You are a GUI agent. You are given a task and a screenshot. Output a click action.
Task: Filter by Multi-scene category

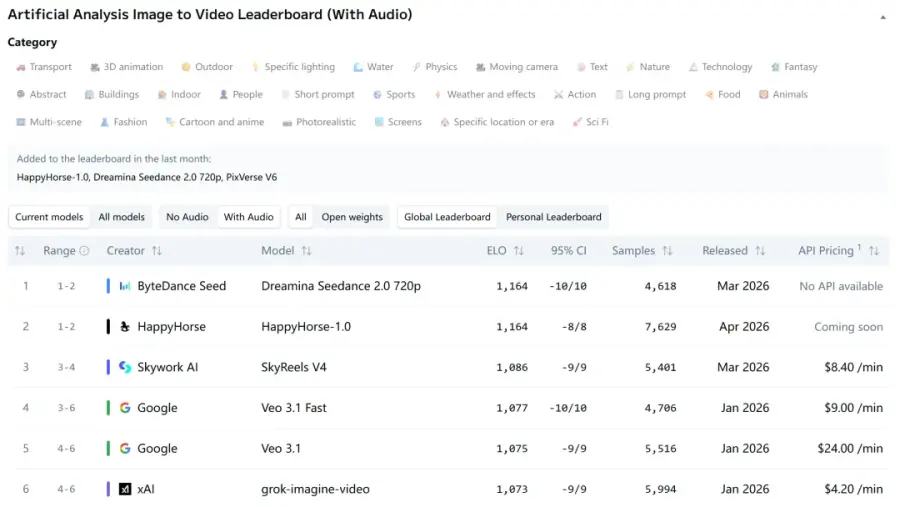pos(49,122)
